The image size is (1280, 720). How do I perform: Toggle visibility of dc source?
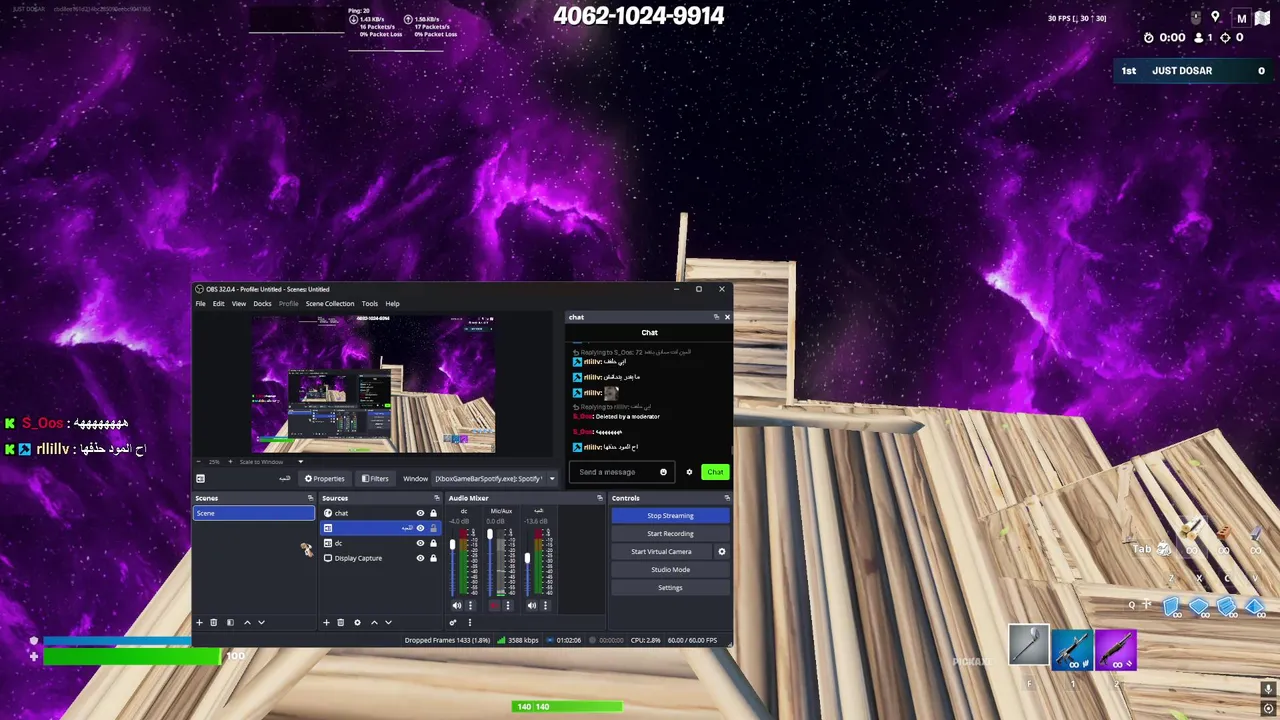click(x=420, y=543)
